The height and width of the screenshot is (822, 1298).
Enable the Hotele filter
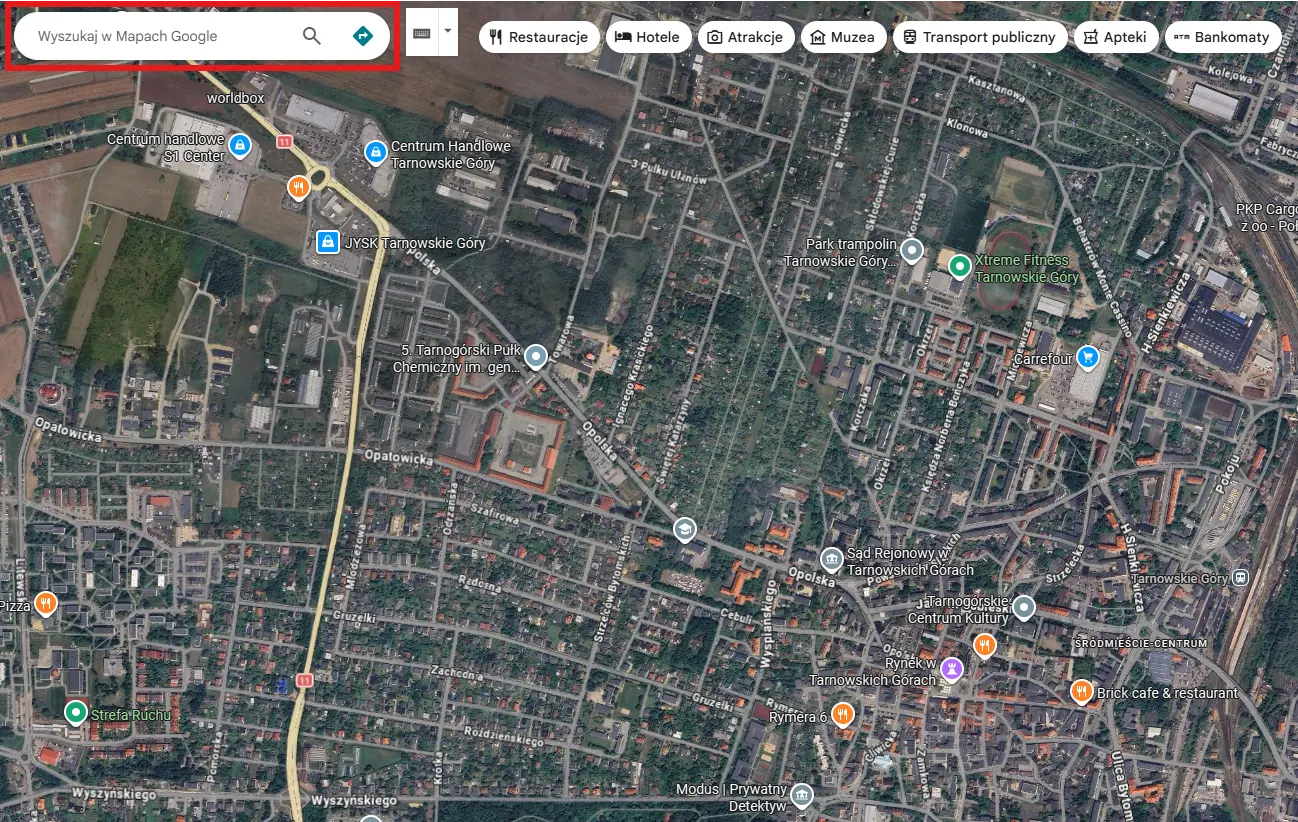[x=648, y=36]
